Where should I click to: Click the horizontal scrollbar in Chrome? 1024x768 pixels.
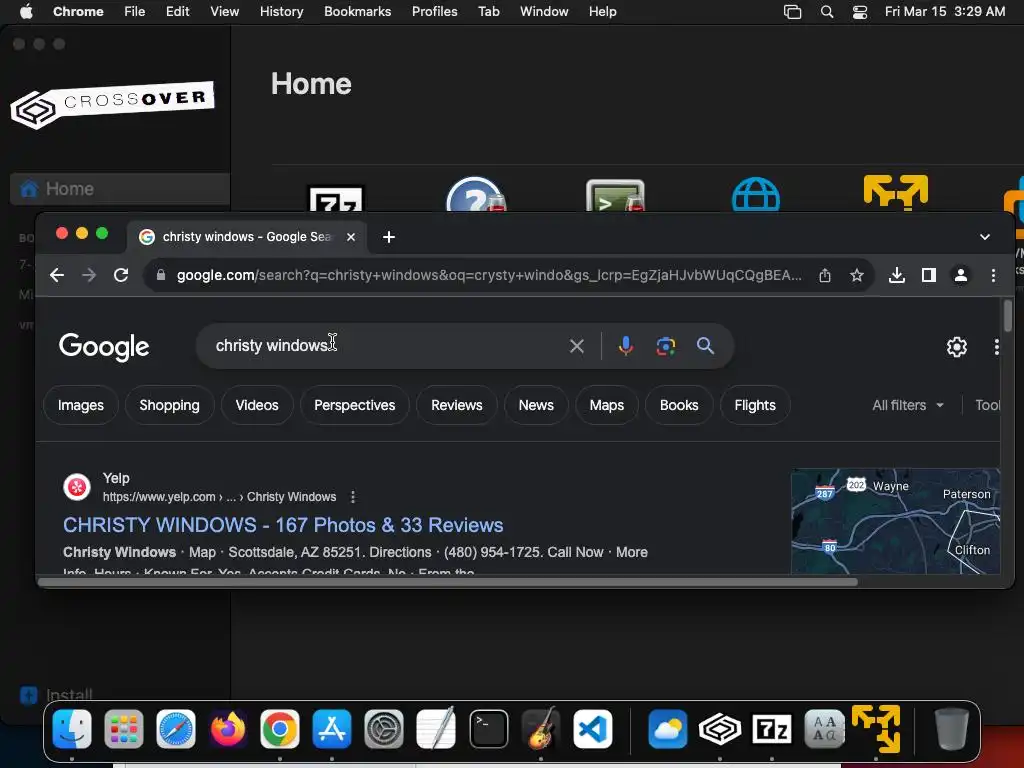(447, 582)
